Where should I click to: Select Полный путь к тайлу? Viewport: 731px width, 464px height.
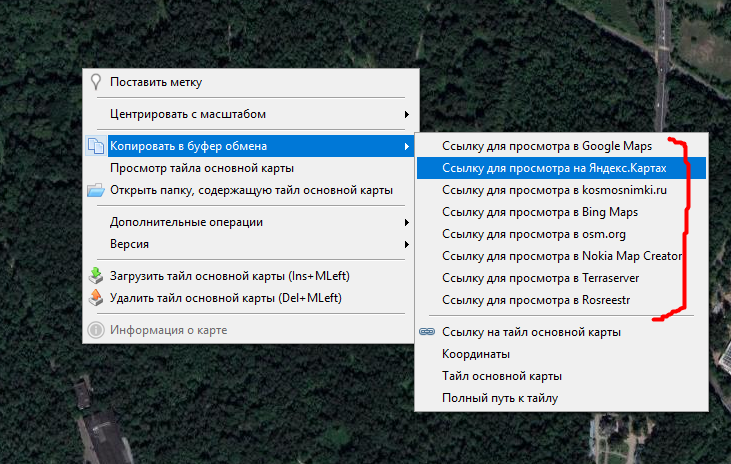click(x=499, y=398)
